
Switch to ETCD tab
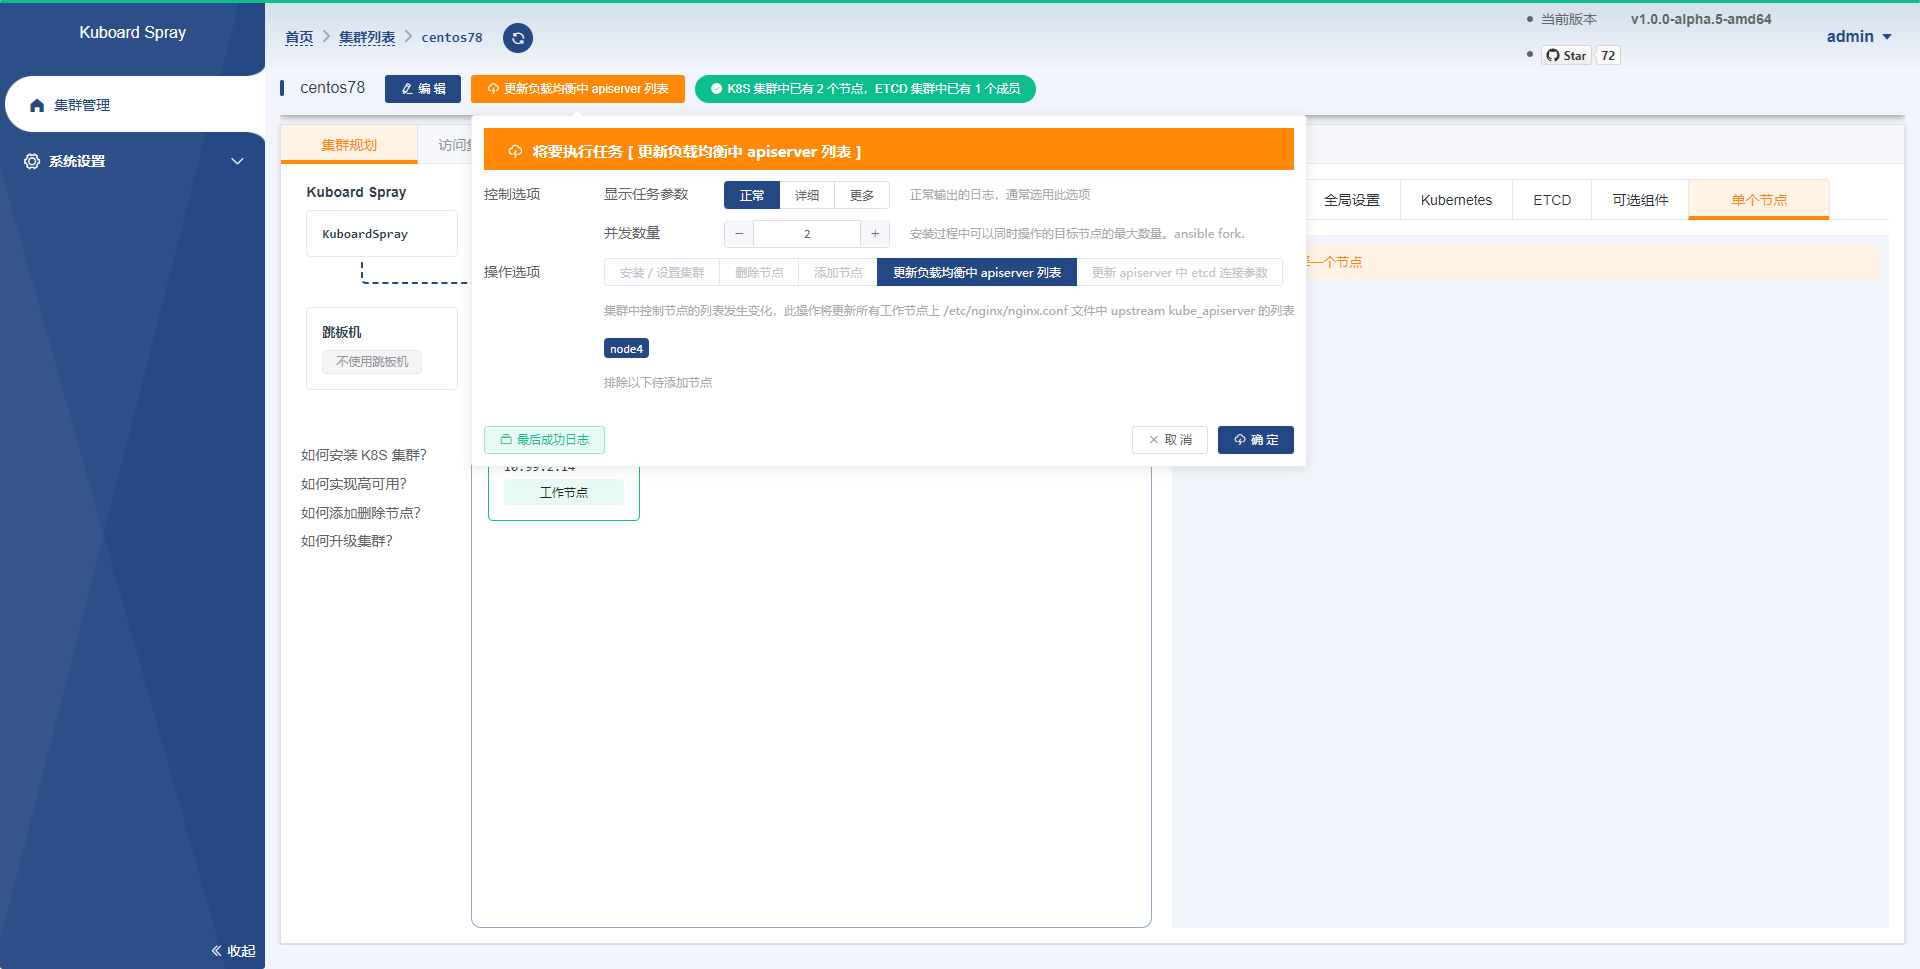(x=1552, y=200)
